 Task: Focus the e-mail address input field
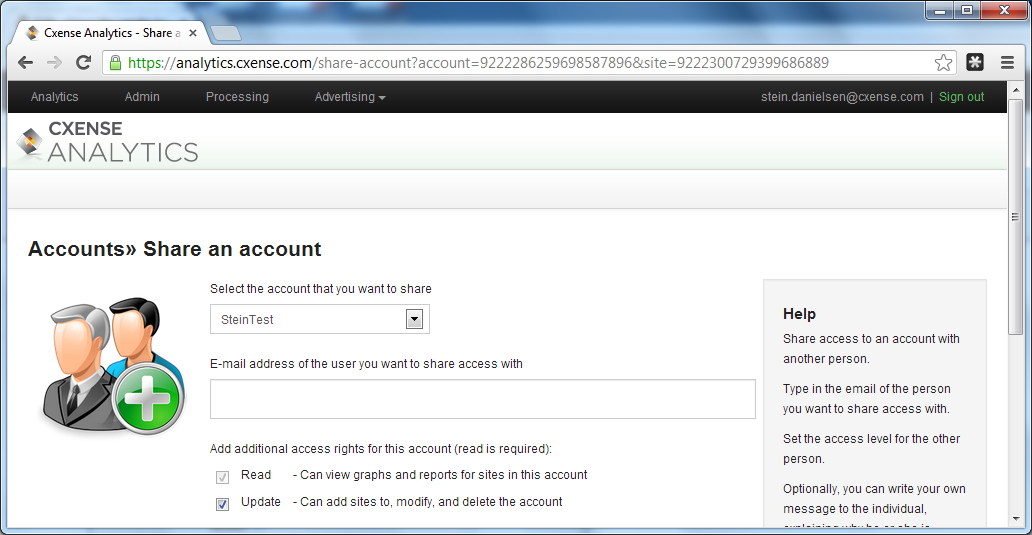(x=482, y=399)
